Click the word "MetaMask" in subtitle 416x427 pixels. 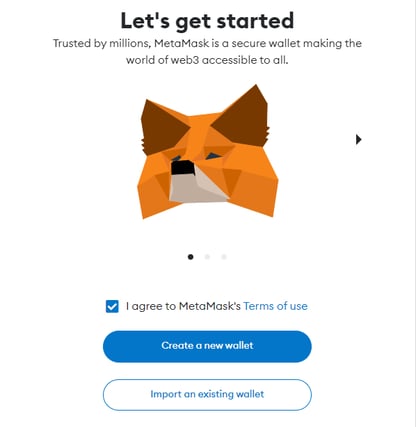tap(182, 43)
